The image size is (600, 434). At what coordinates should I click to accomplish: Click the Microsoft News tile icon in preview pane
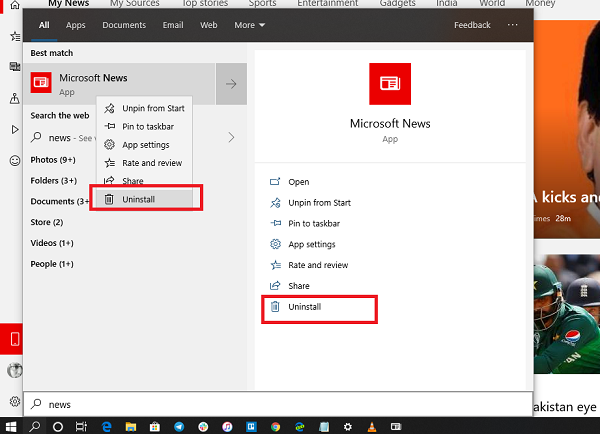(390, 83)
